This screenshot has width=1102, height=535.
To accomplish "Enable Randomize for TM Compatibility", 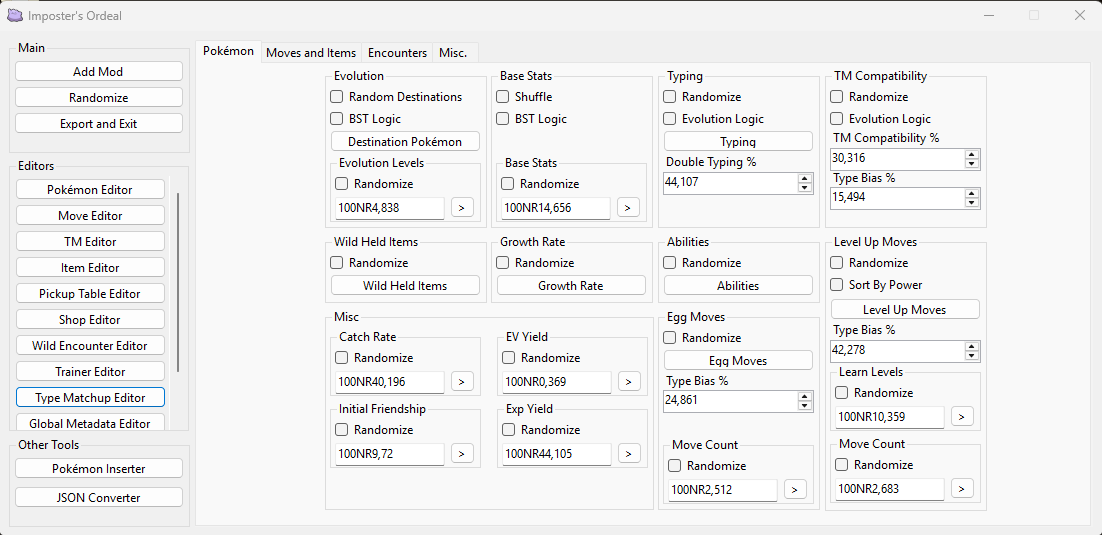I will coord(836,96).
